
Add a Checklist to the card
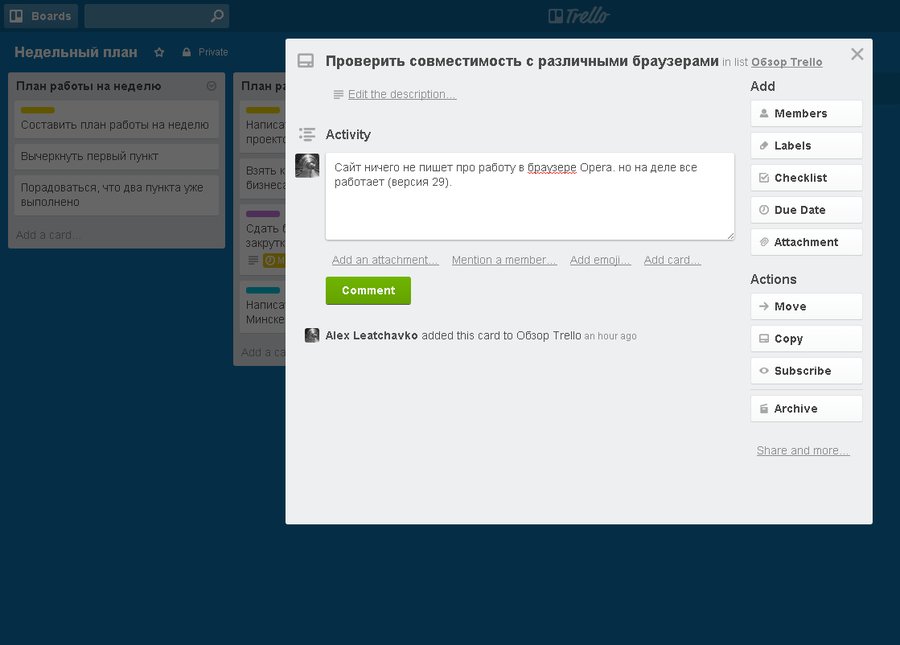pyautogui.click(x=806, y=178)
